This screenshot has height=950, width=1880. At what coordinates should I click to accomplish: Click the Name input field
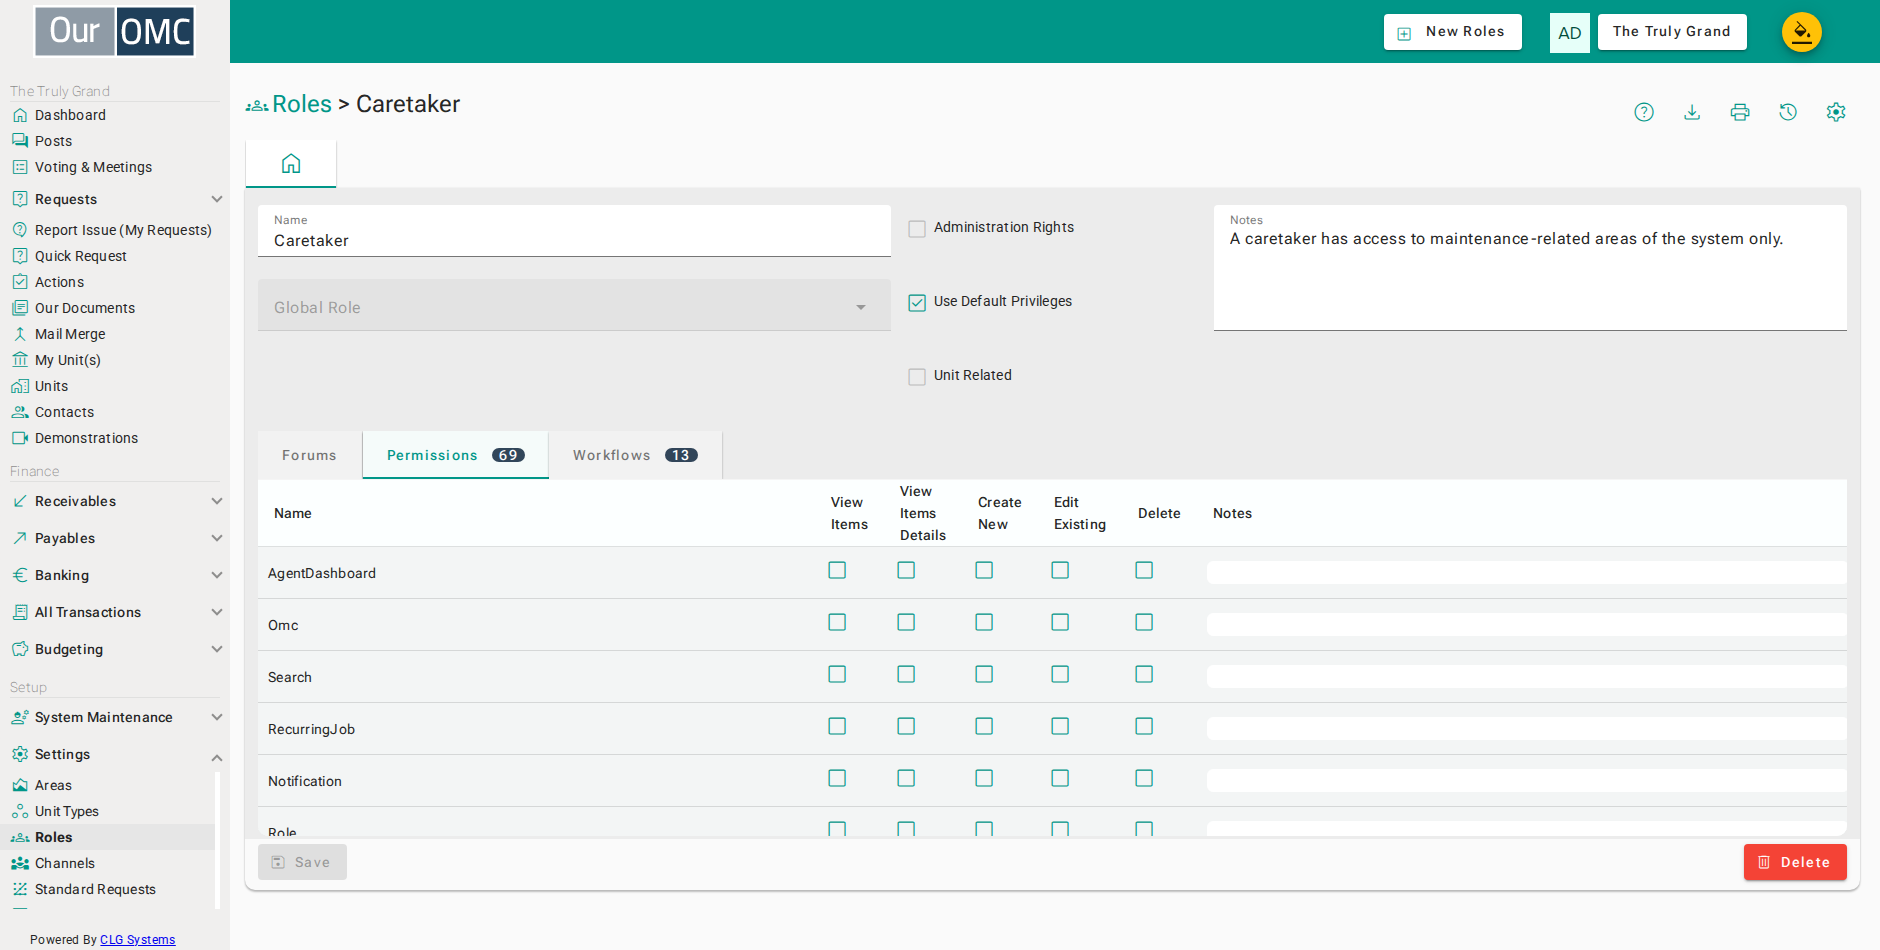point(574,231)
